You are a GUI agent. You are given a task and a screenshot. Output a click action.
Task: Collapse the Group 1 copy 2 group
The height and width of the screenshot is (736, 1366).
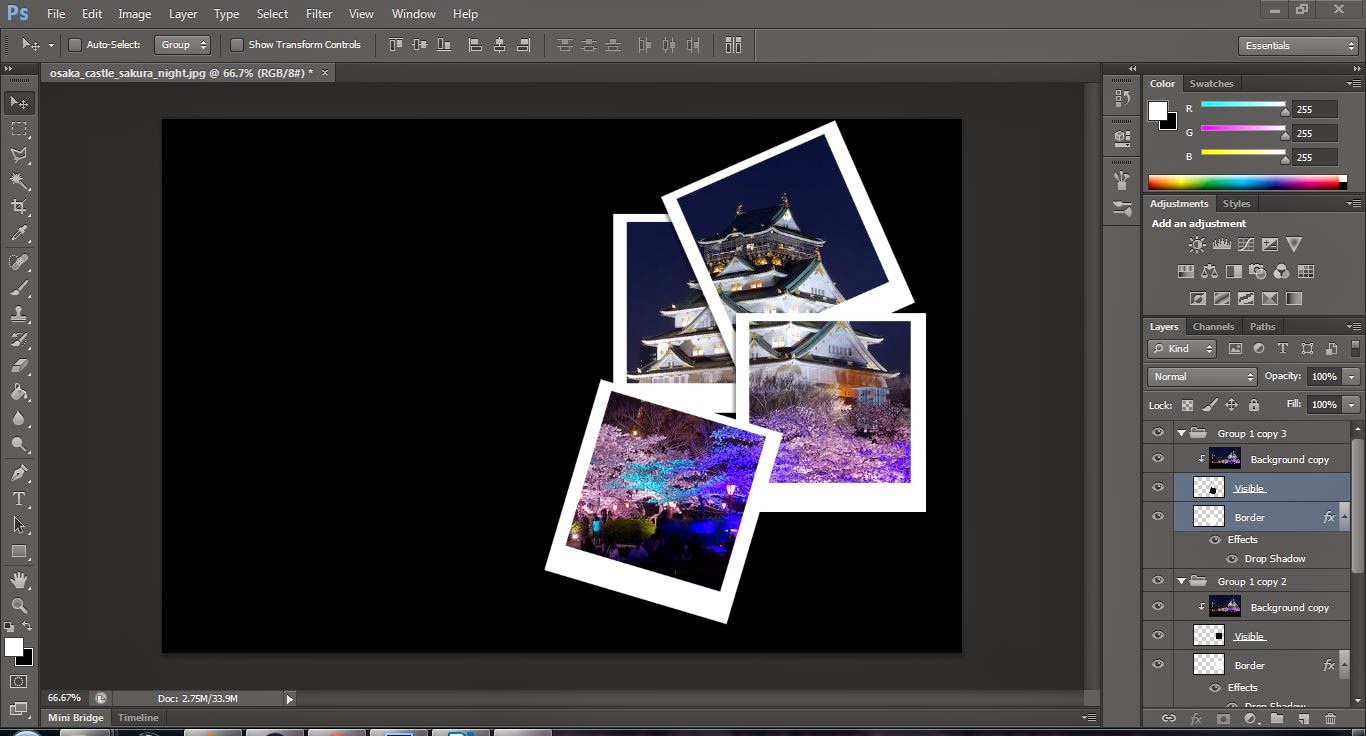click(1181, 581)
